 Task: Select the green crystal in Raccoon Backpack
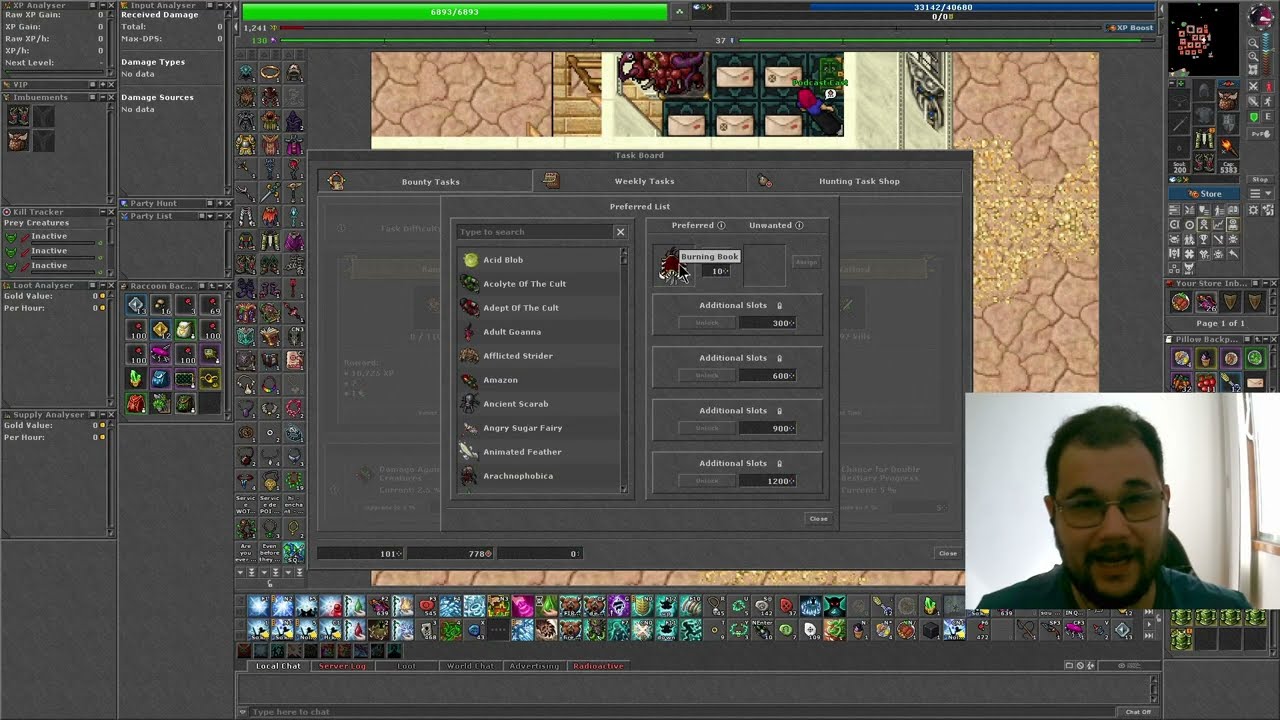click(136, 378)
